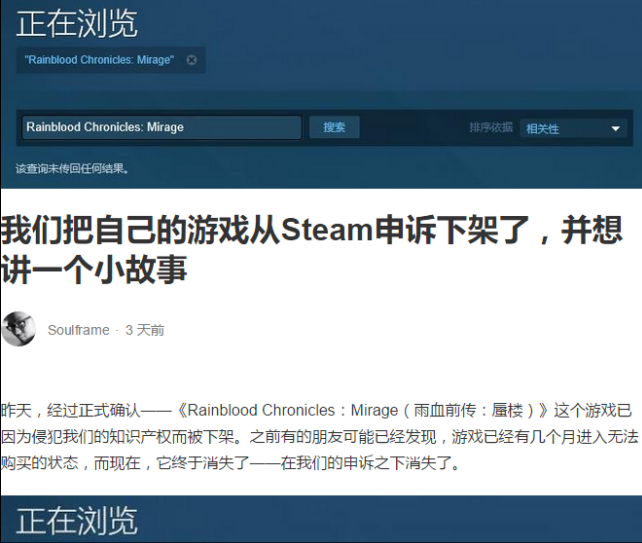Click the 搜索 search button
The height and width of the screenshot is (543, 642).
(x=334, y=127)
